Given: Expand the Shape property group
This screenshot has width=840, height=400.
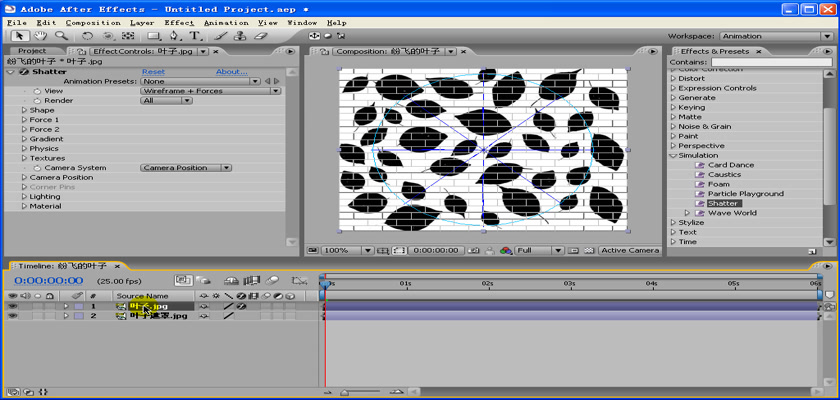Looking at the screenshot, I should 25,110.
